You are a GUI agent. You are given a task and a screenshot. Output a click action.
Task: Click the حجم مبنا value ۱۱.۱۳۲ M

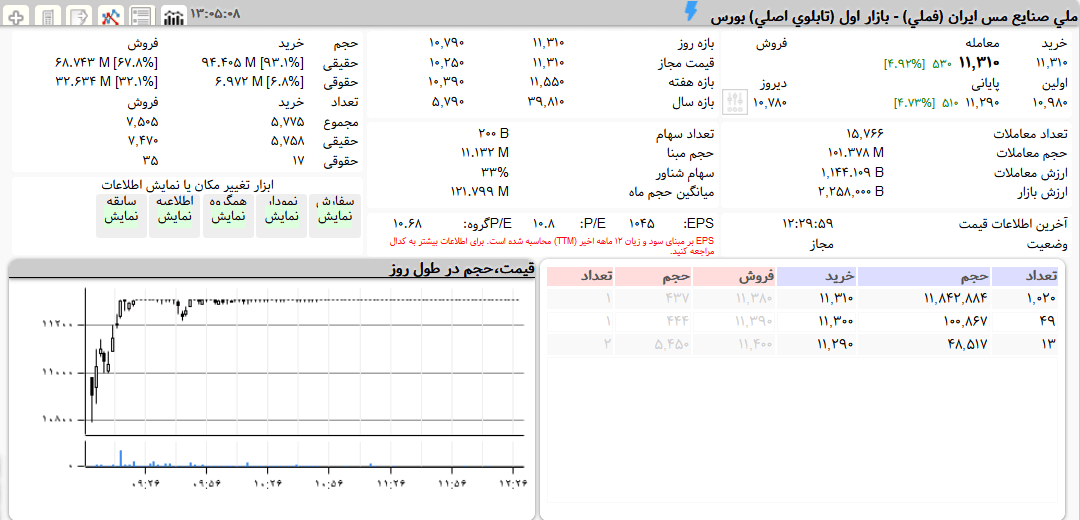484,153
